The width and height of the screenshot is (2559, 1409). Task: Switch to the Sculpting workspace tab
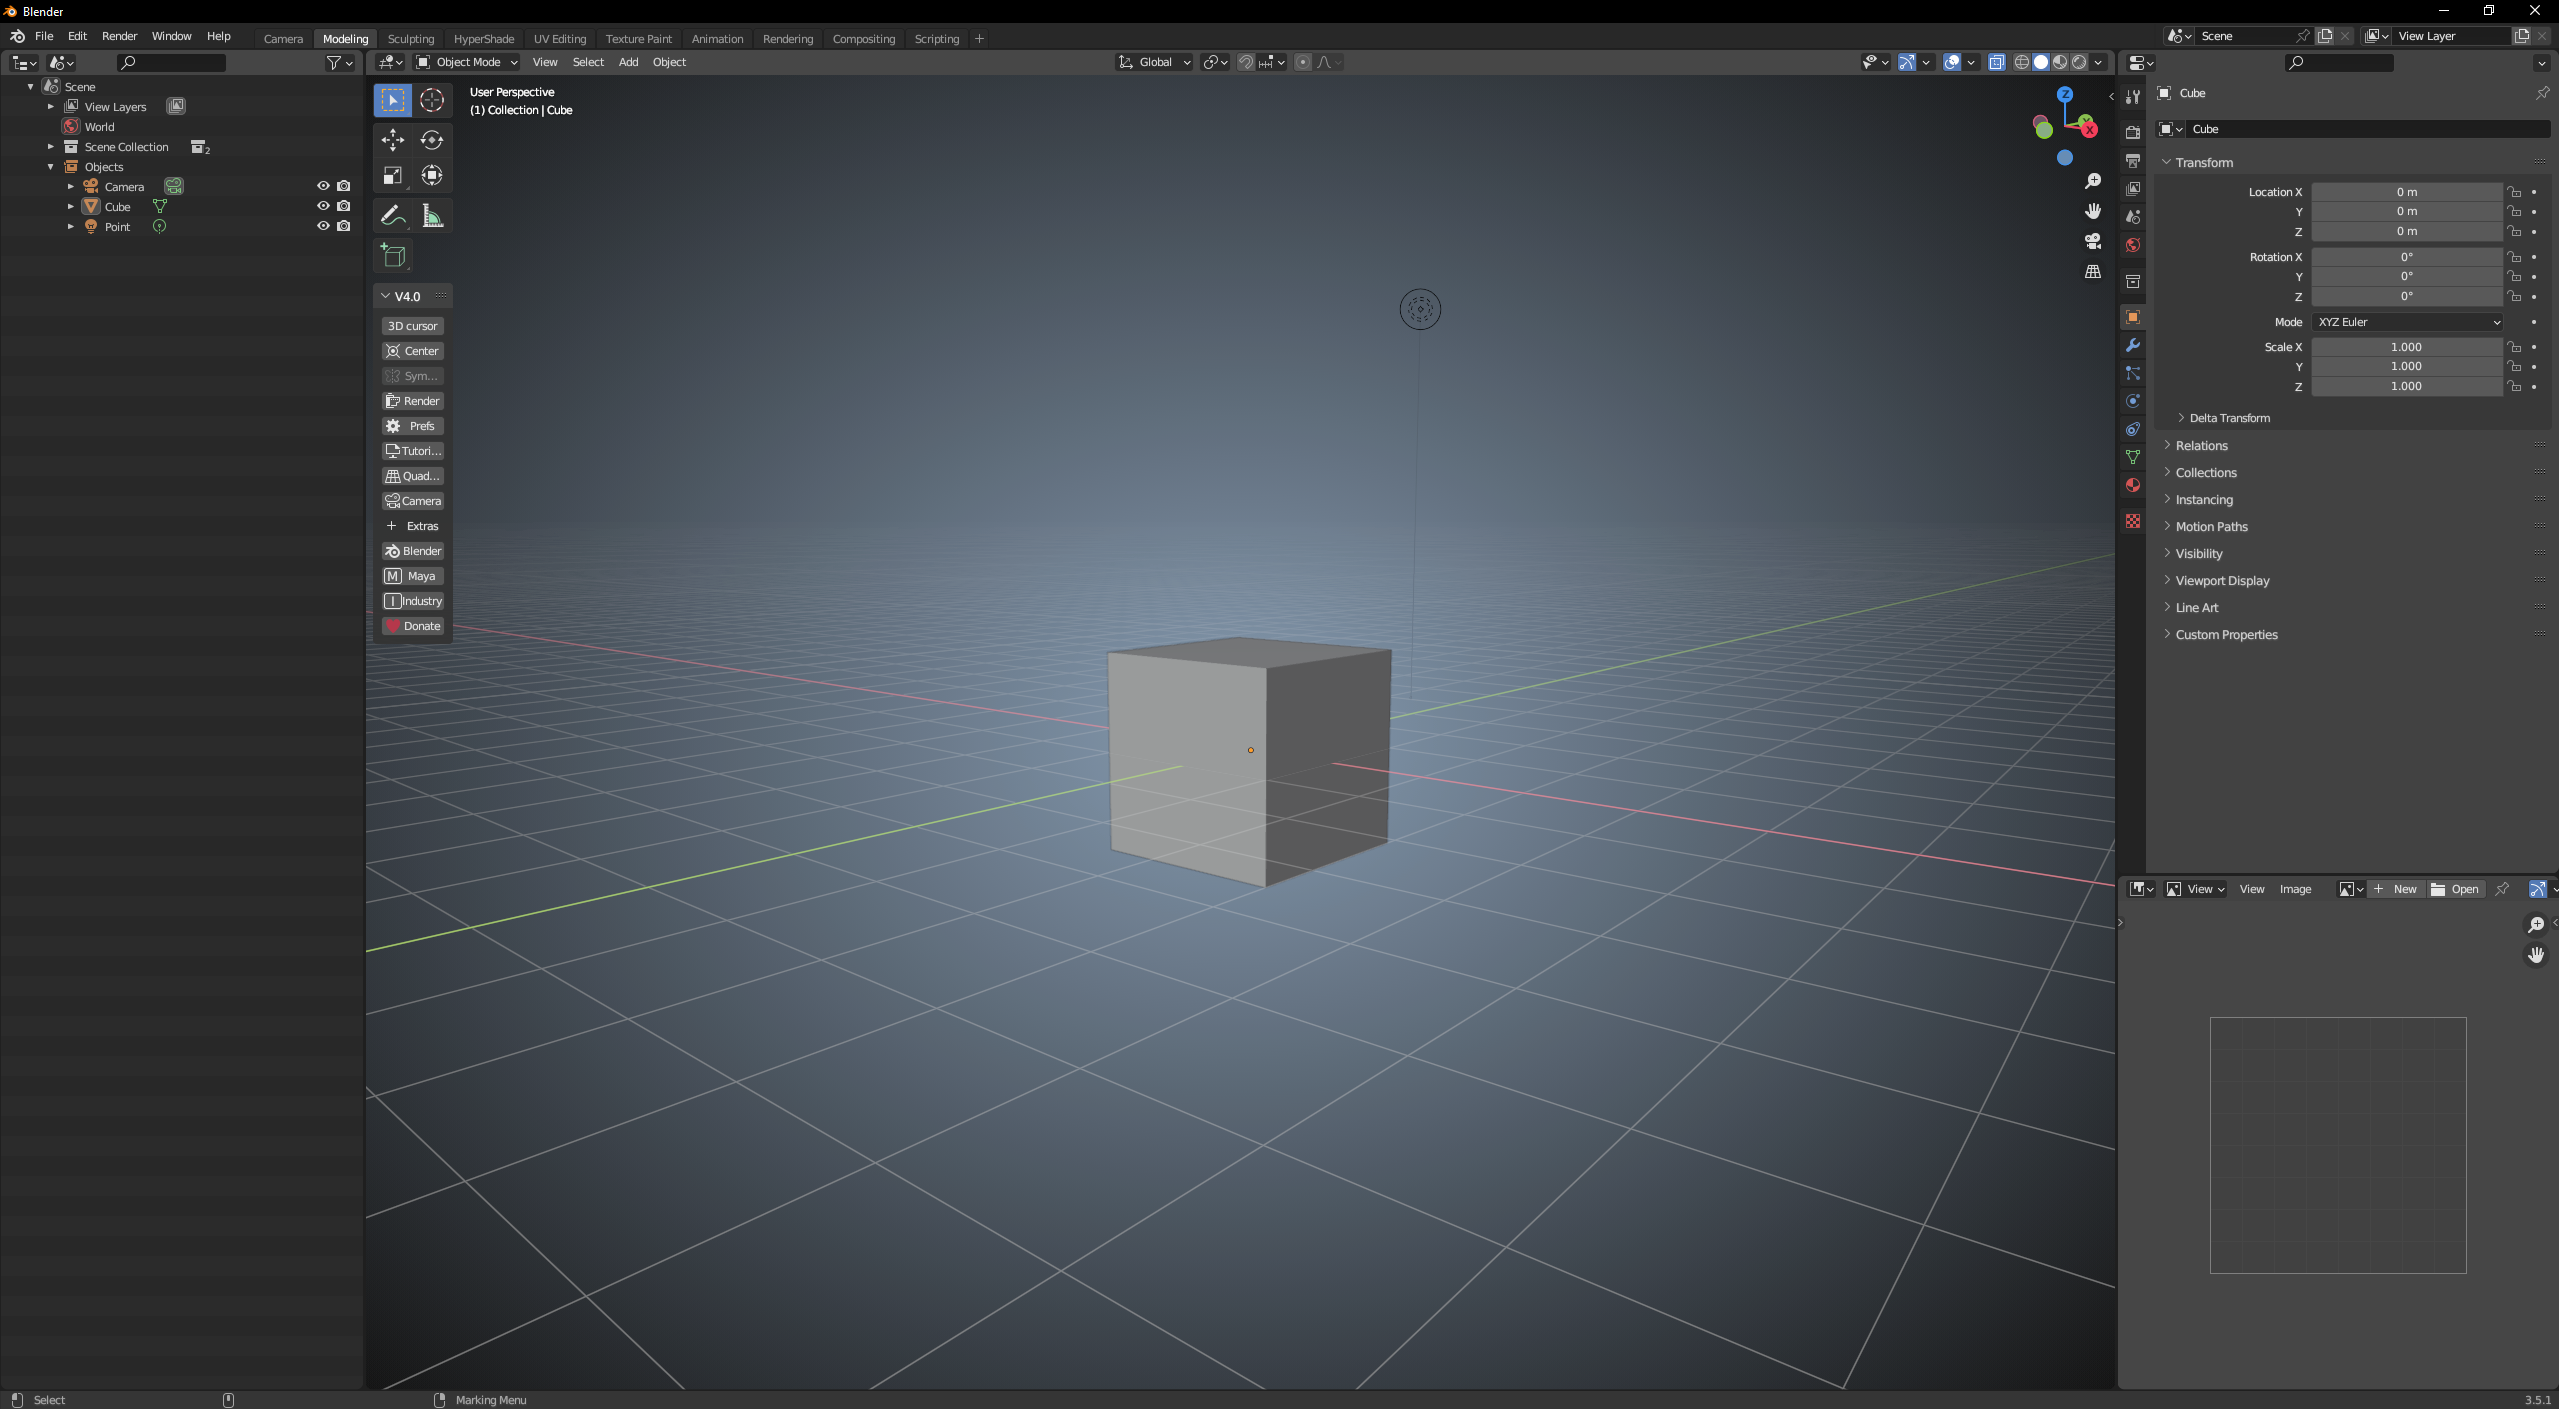coord(411,39)
